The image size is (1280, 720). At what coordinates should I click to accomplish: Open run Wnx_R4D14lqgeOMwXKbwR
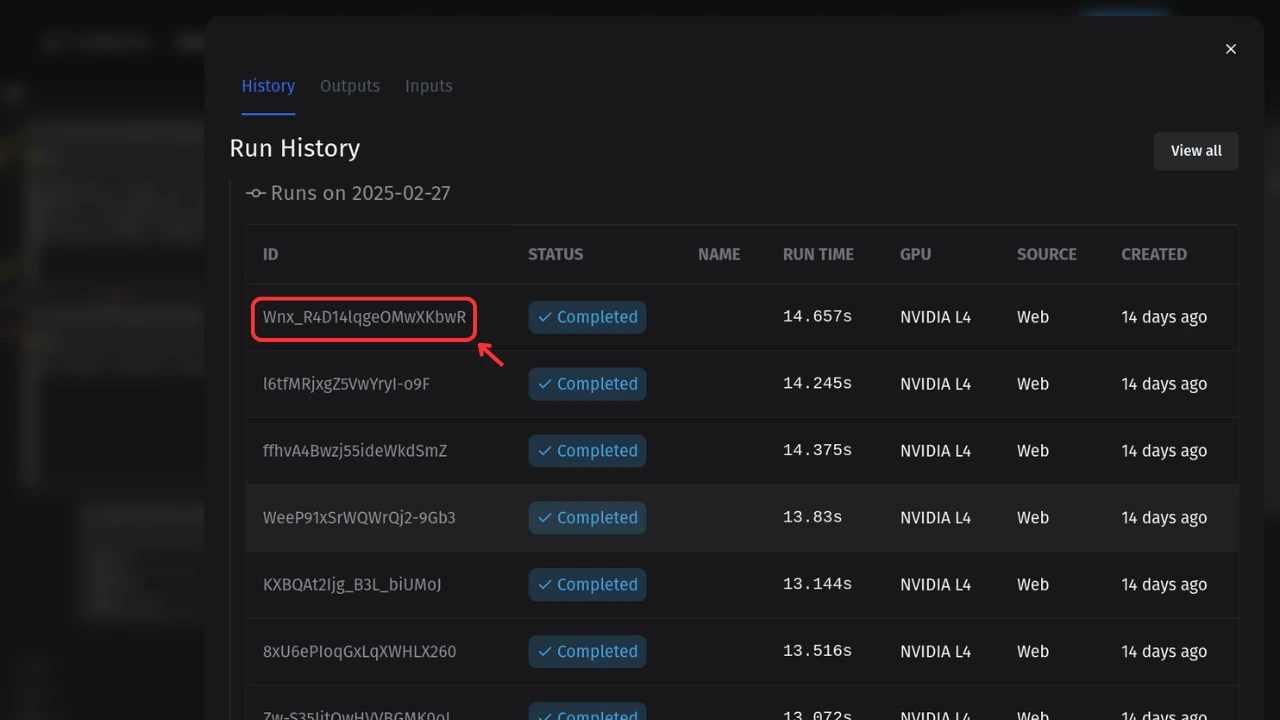click(x=364, y=317)
